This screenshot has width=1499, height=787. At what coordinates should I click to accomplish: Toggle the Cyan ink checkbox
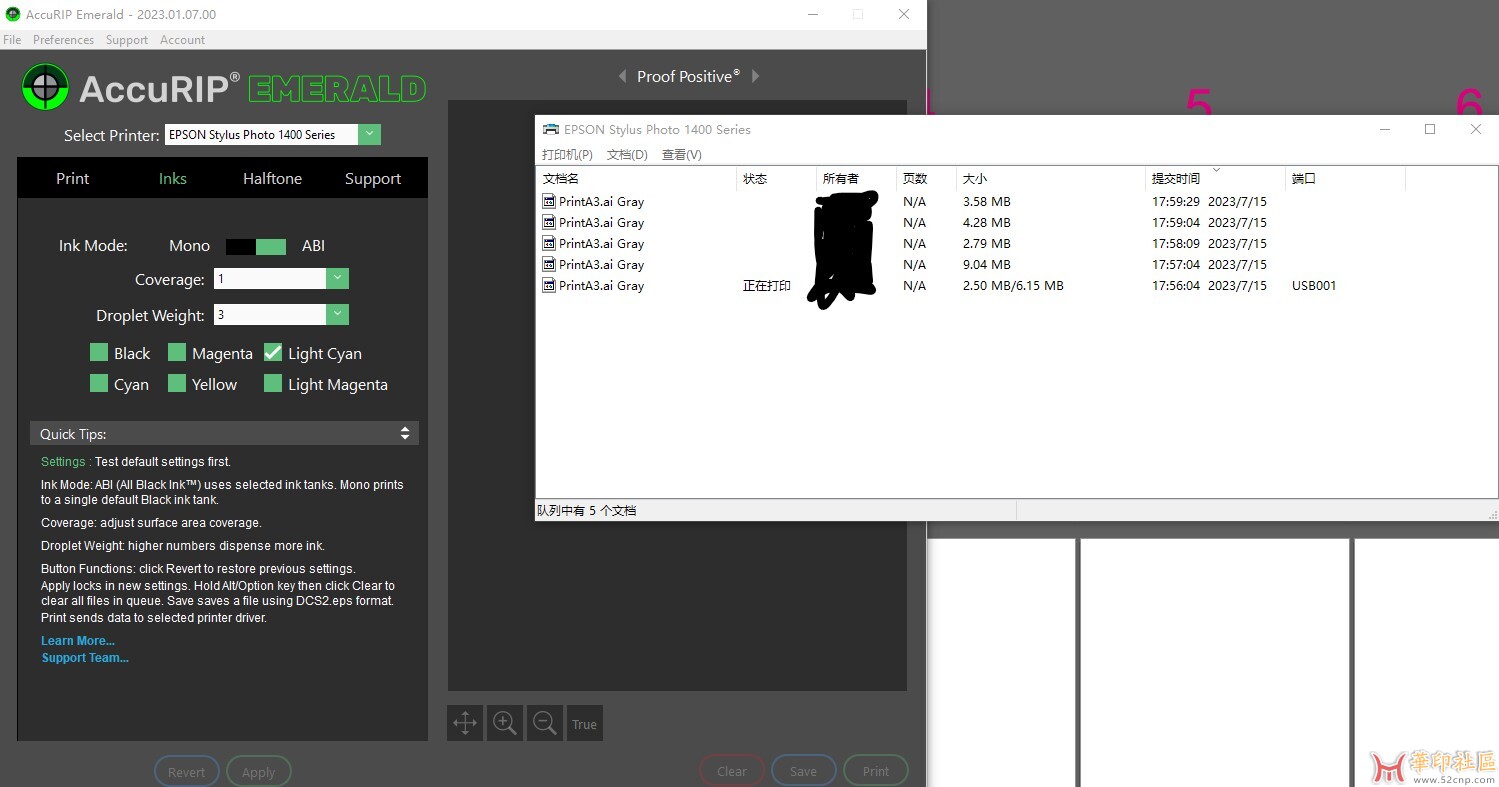pyautogui.click(x=99, y=383)
